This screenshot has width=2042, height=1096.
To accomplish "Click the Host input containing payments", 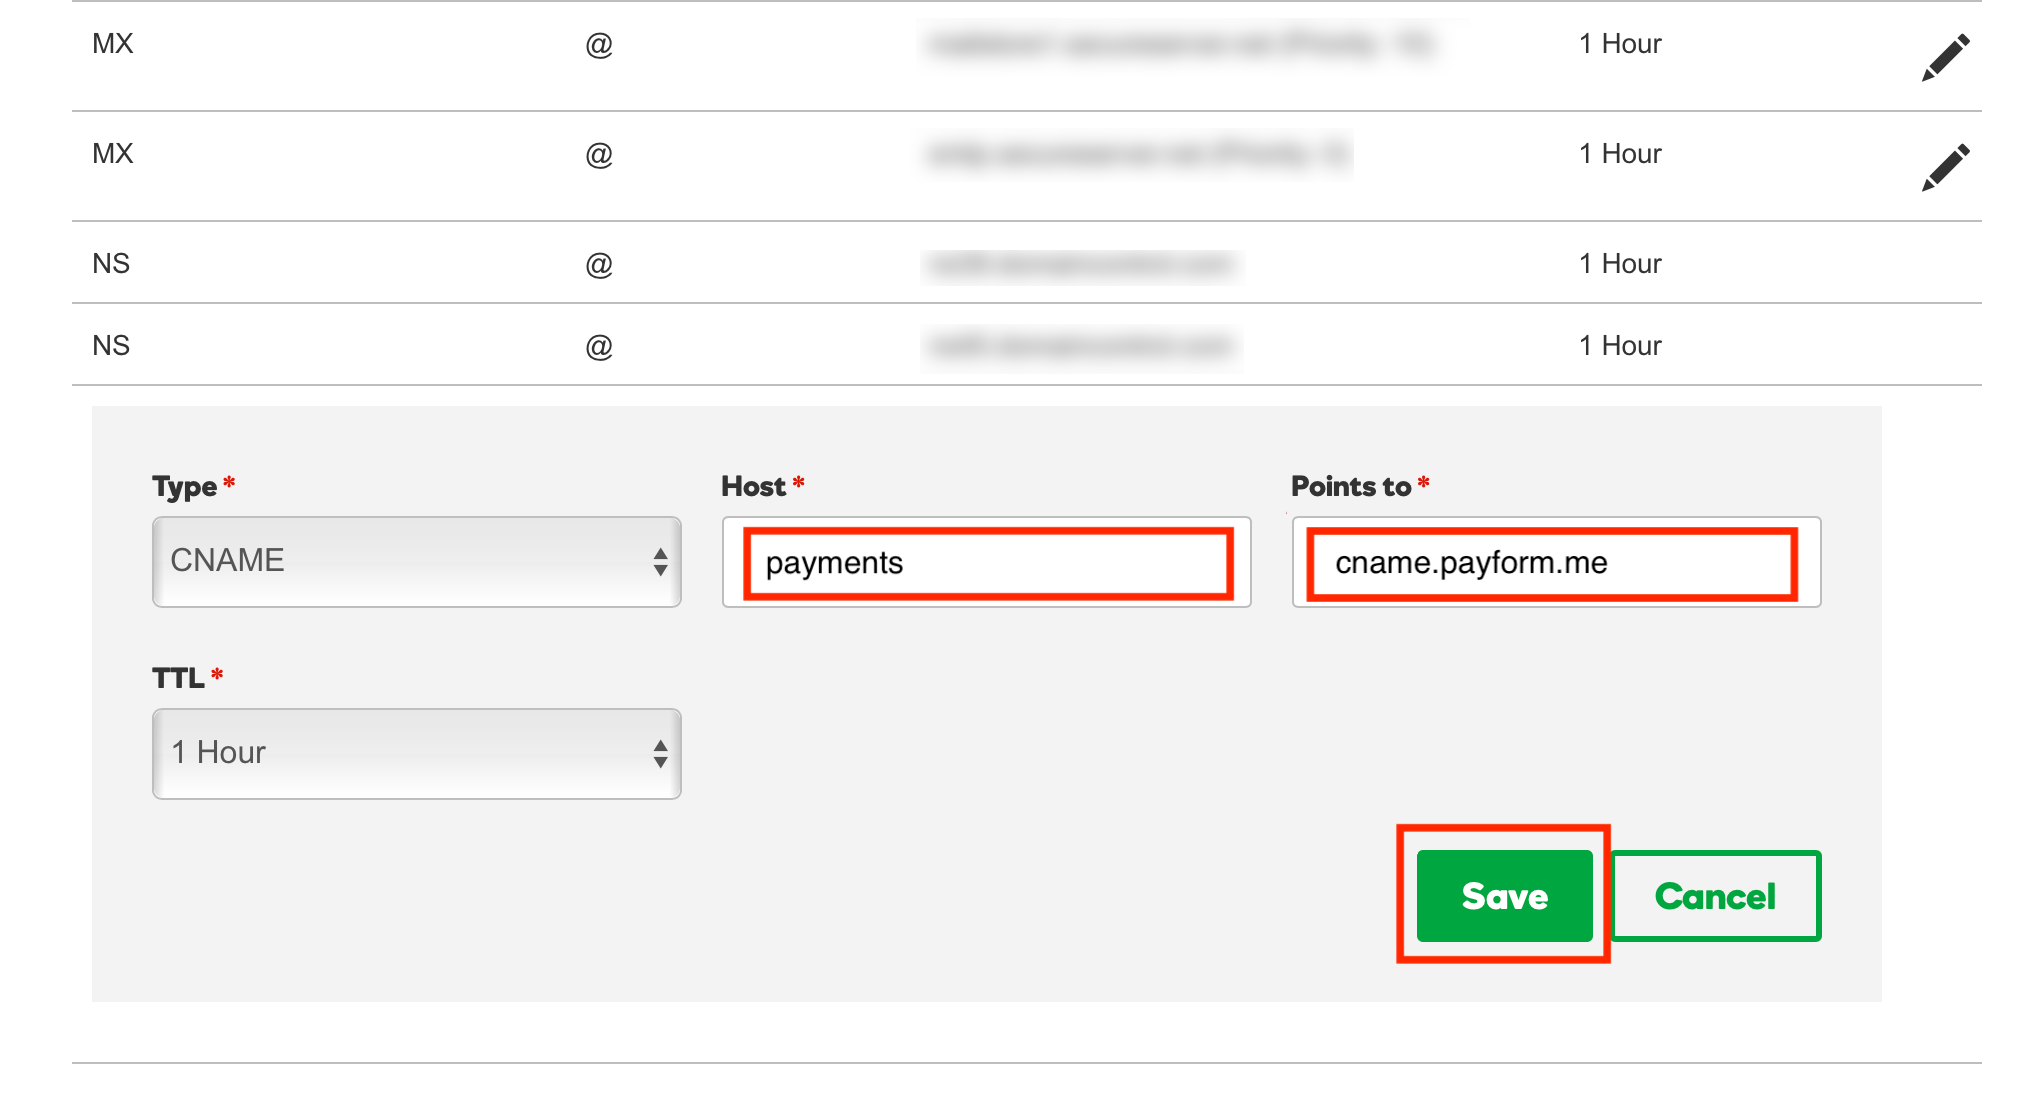I will point(985,562).
